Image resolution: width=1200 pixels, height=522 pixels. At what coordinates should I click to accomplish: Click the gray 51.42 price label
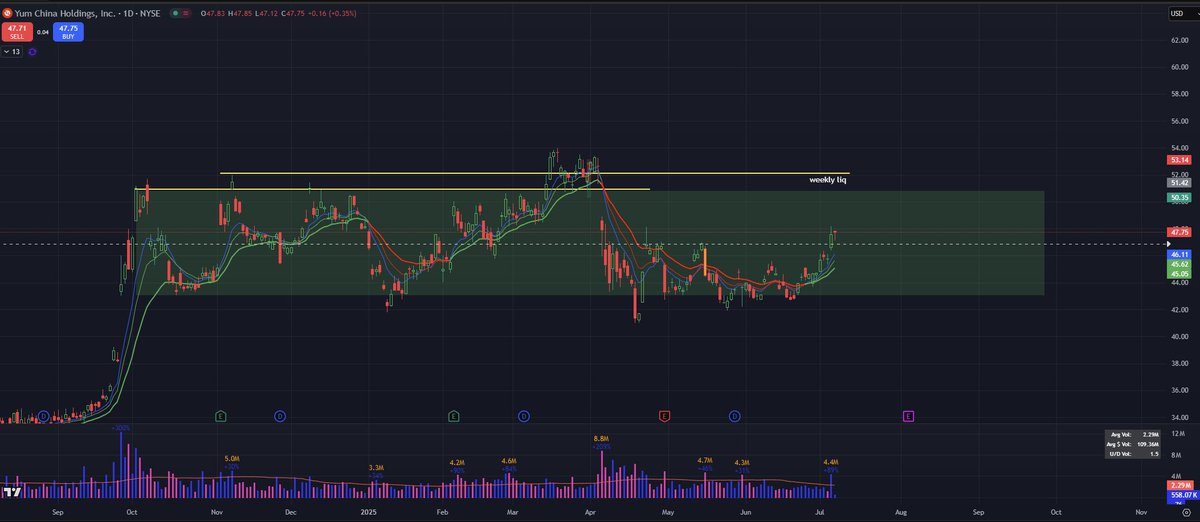tap(1177, 183)
